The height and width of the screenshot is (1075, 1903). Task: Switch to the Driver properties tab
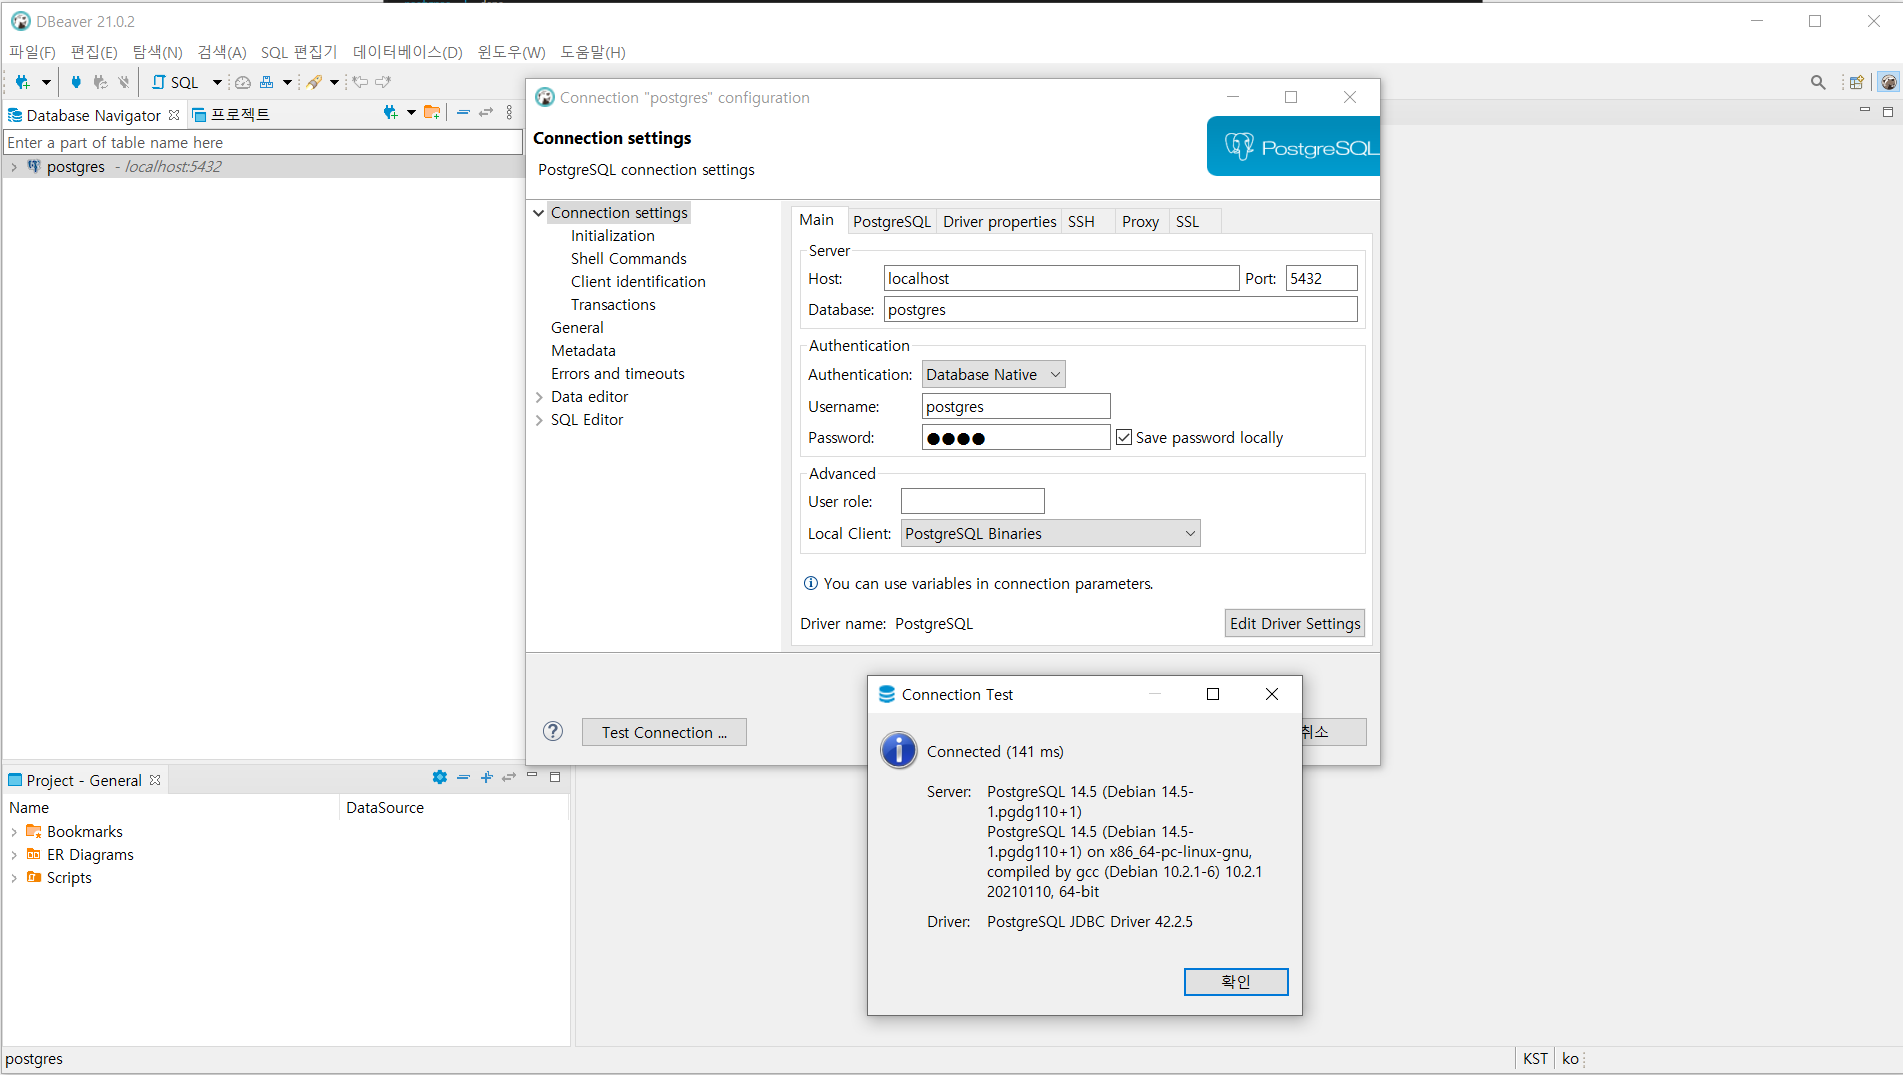999,221
